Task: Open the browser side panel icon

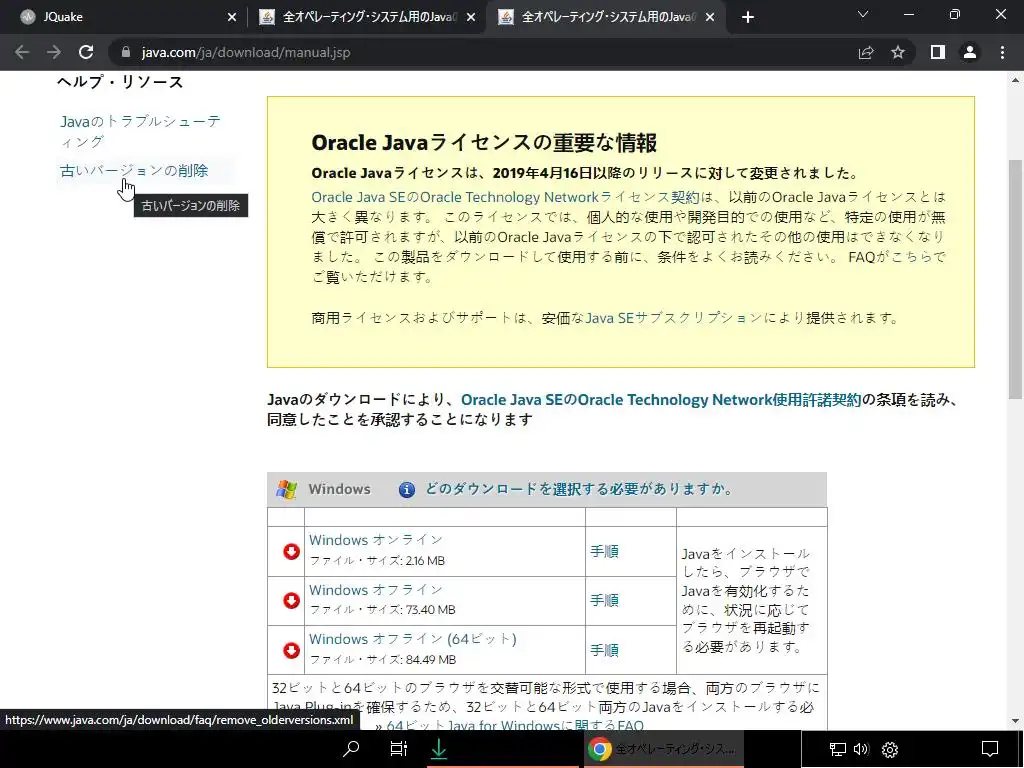Action: (938, 52)
